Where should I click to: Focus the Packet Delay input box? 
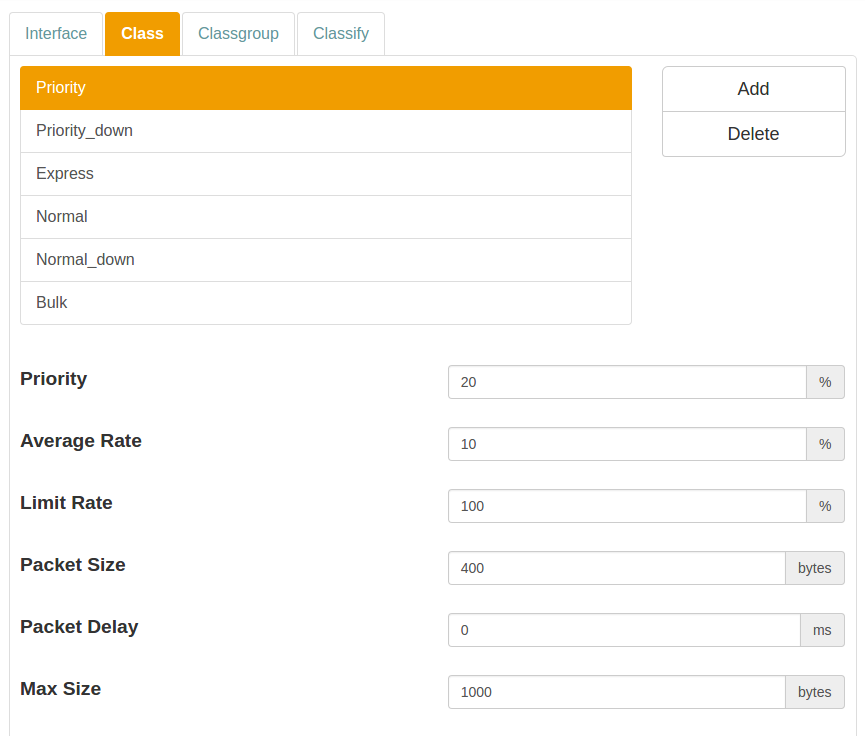click(624, 630)
